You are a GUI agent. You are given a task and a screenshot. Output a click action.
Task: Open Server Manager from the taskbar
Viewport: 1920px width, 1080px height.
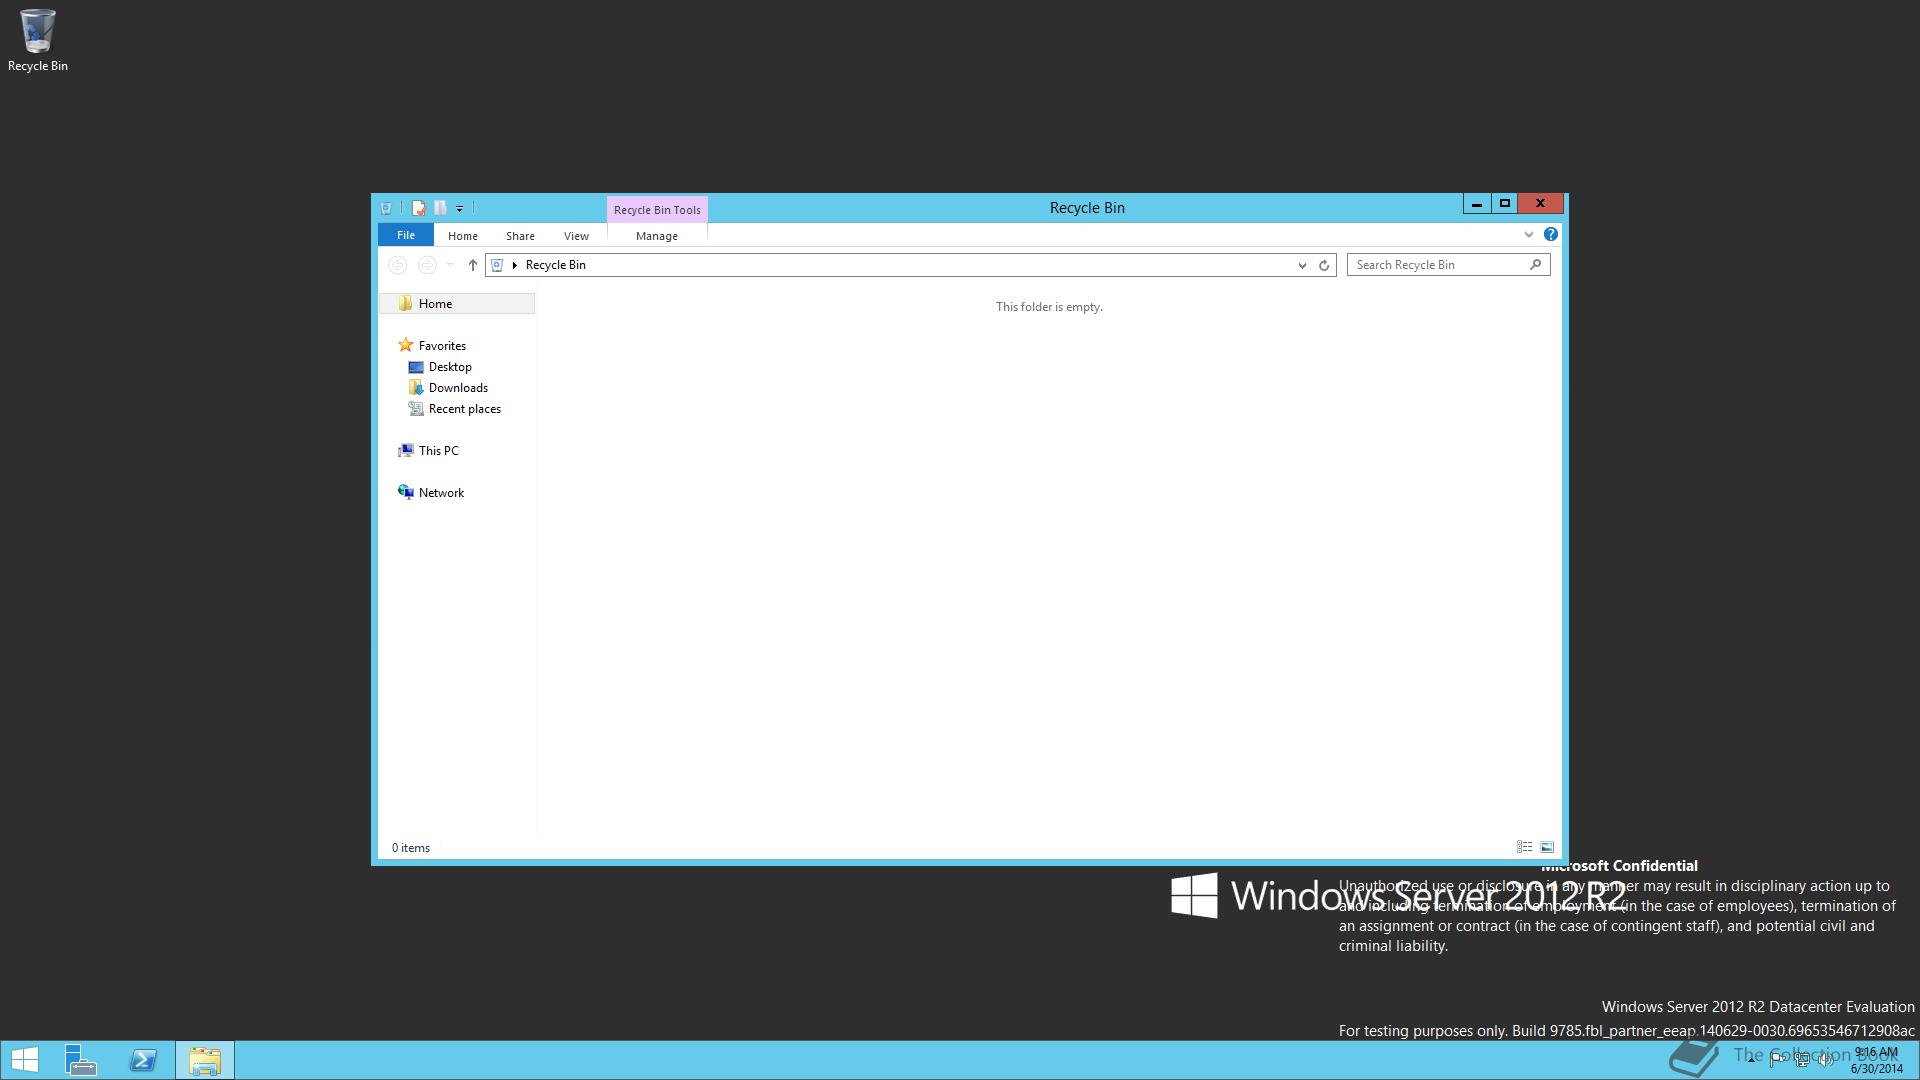[81, 1060]
